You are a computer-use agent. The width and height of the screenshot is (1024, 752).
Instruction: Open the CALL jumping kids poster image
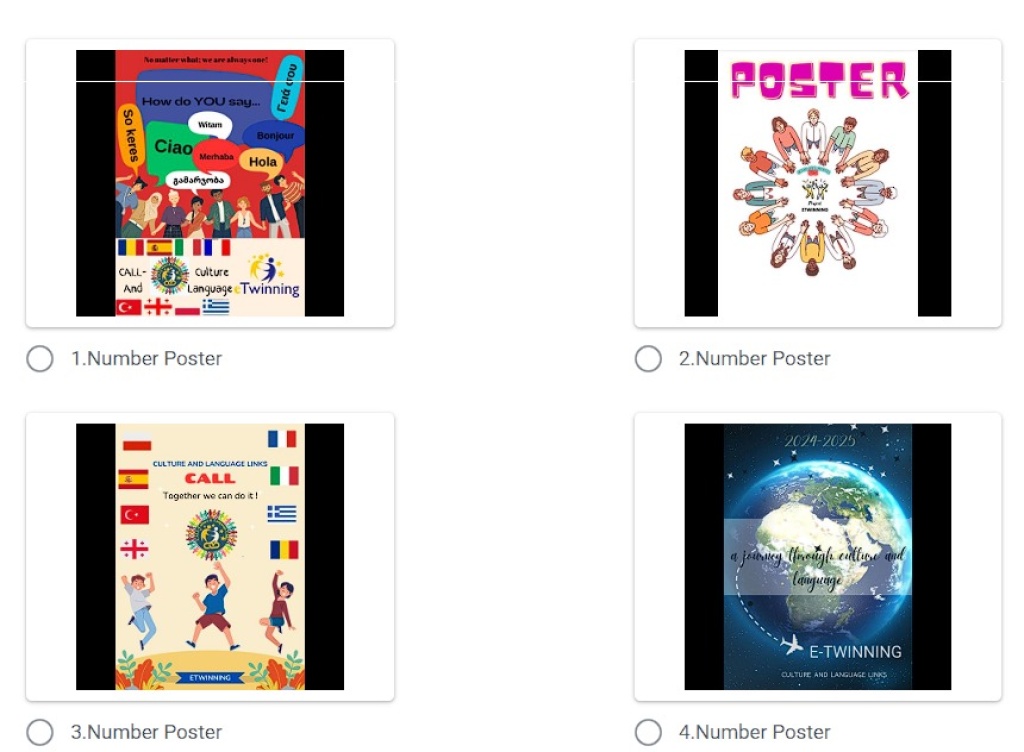pyautogui.click(x=210, y=557)
